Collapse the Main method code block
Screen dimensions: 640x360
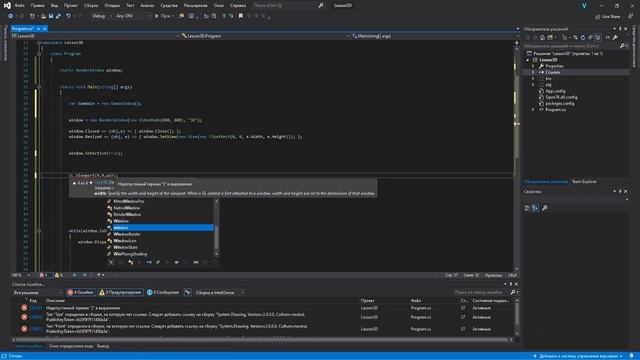[39, 87]
